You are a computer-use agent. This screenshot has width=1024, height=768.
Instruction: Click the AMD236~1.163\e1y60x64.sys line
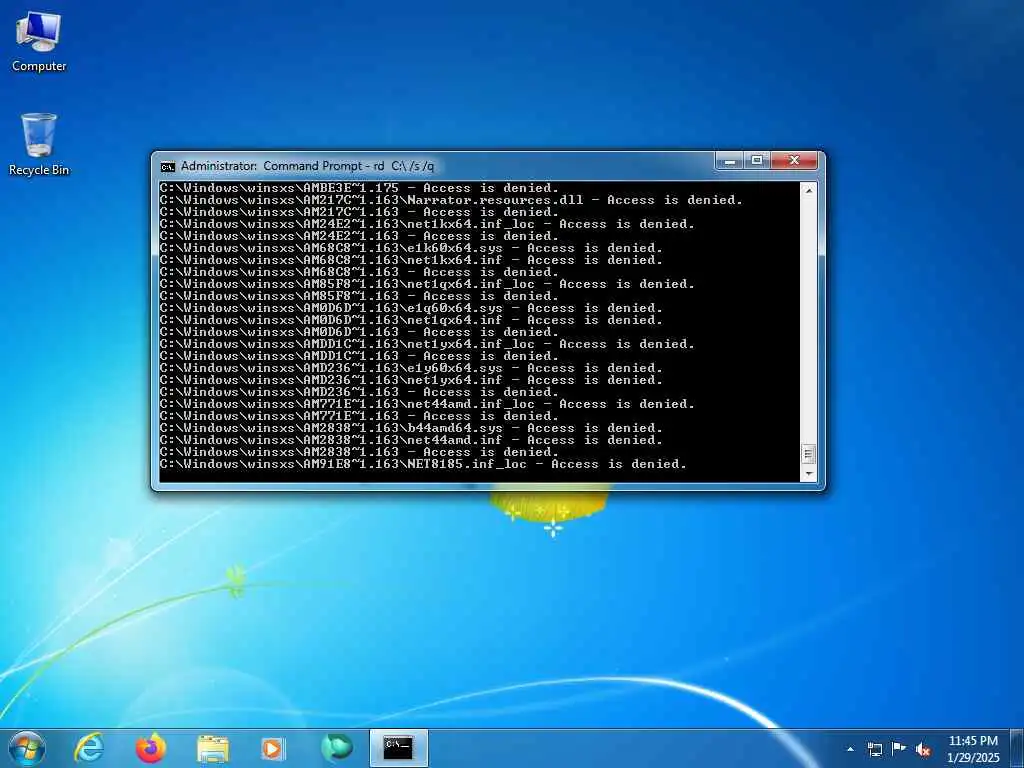(x=411, y=368)
